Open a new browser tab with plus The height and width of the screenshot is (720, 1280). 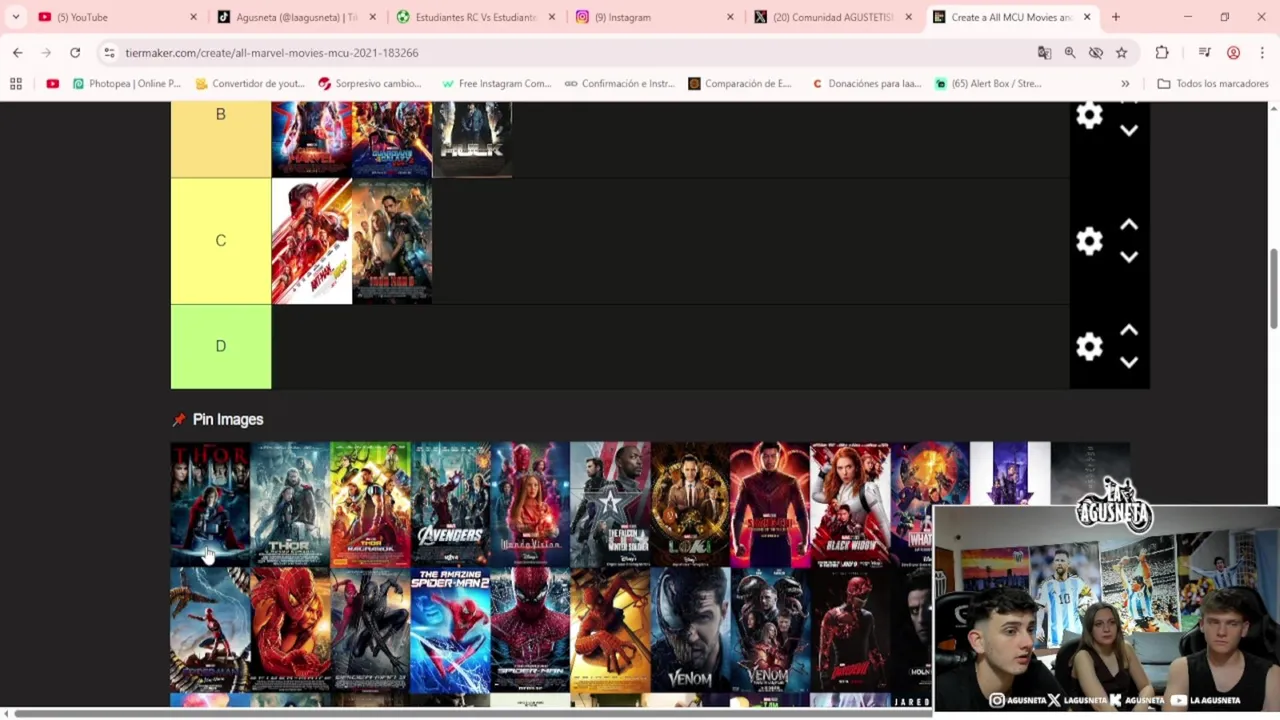pos(1116,17)
